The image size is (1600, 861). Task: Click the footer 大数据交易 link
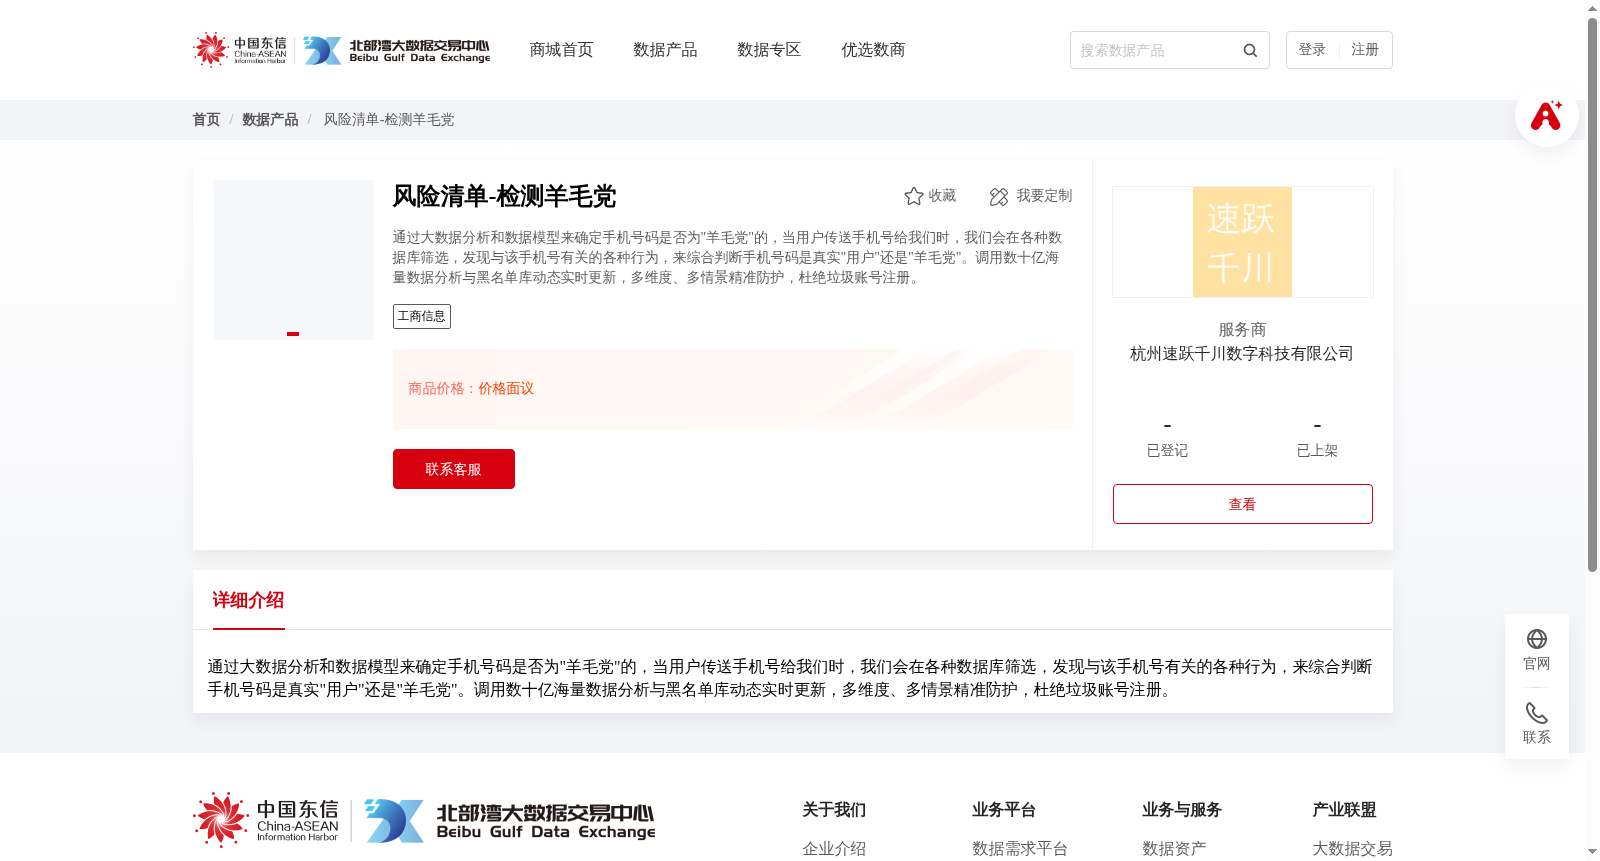click(1352, 849)
